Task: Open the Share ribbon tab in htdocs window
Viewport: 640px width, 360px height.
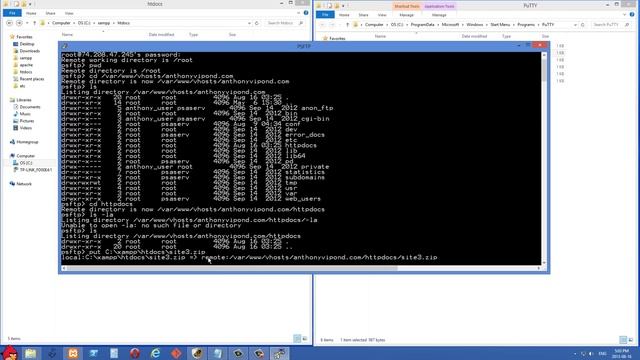Action: [x=50, y=13]
